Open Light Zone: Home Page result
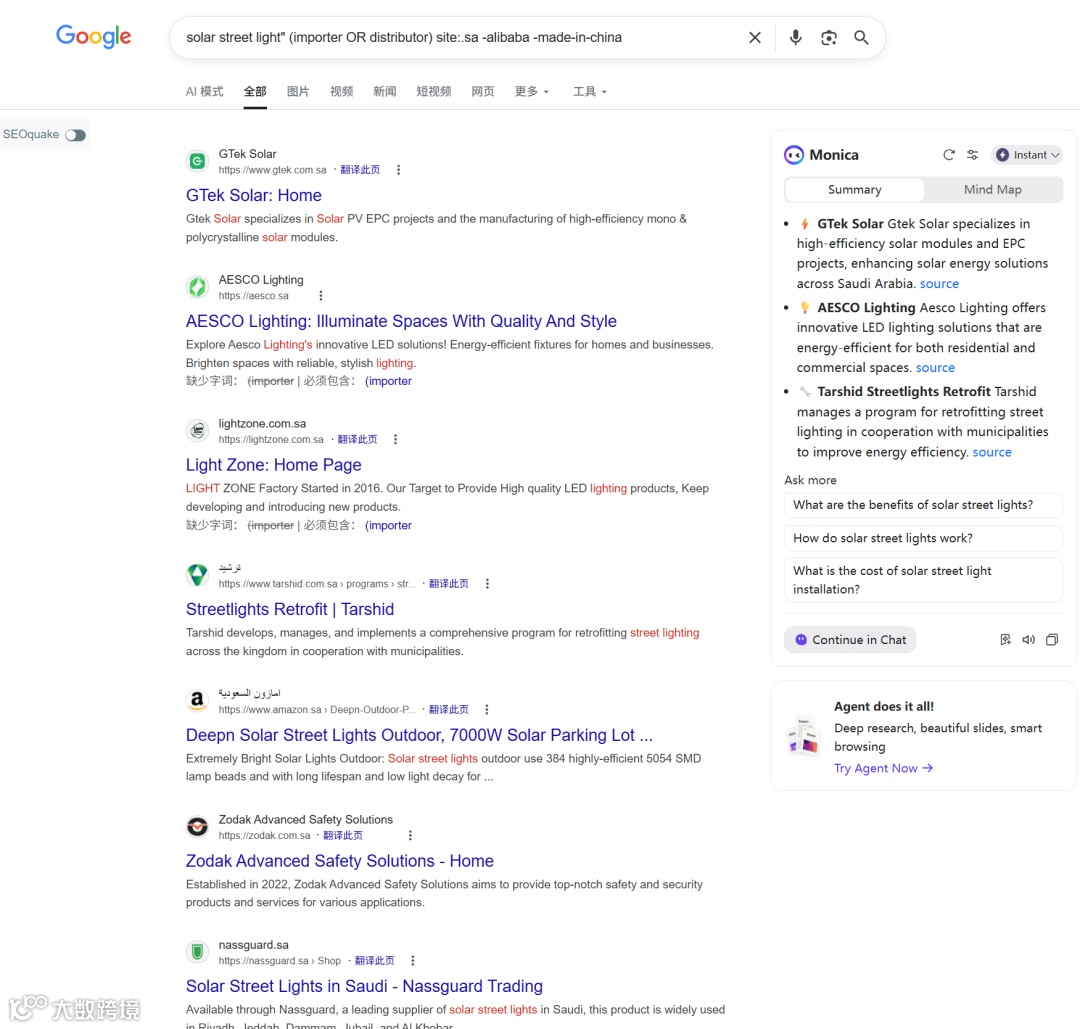This screenshot has width=1080, height=1029. [273, 466]
